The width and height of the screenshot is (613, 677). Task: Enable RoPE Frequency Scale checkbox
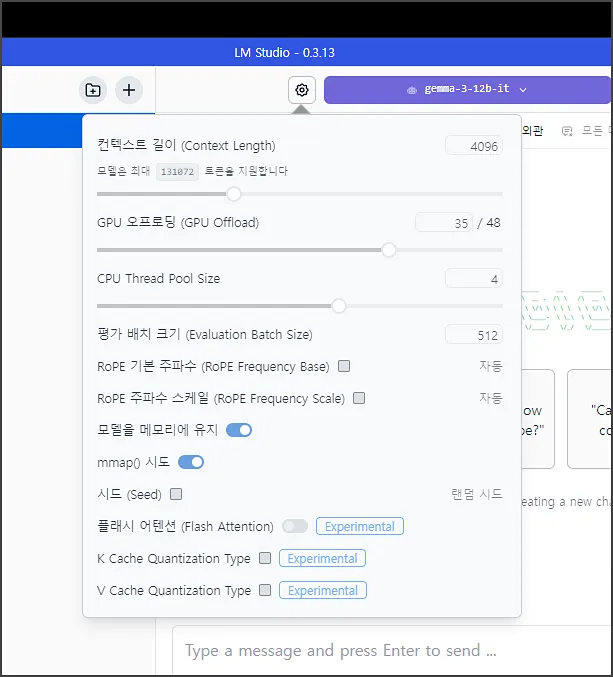tap(359, 398)
